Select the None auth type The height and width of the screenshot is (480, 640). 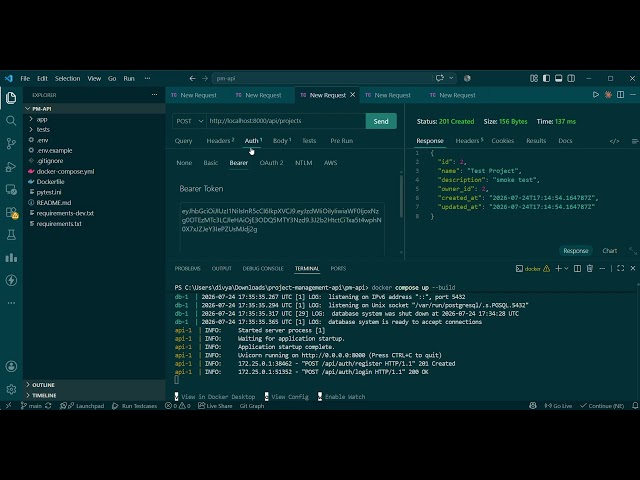point(184,163)
